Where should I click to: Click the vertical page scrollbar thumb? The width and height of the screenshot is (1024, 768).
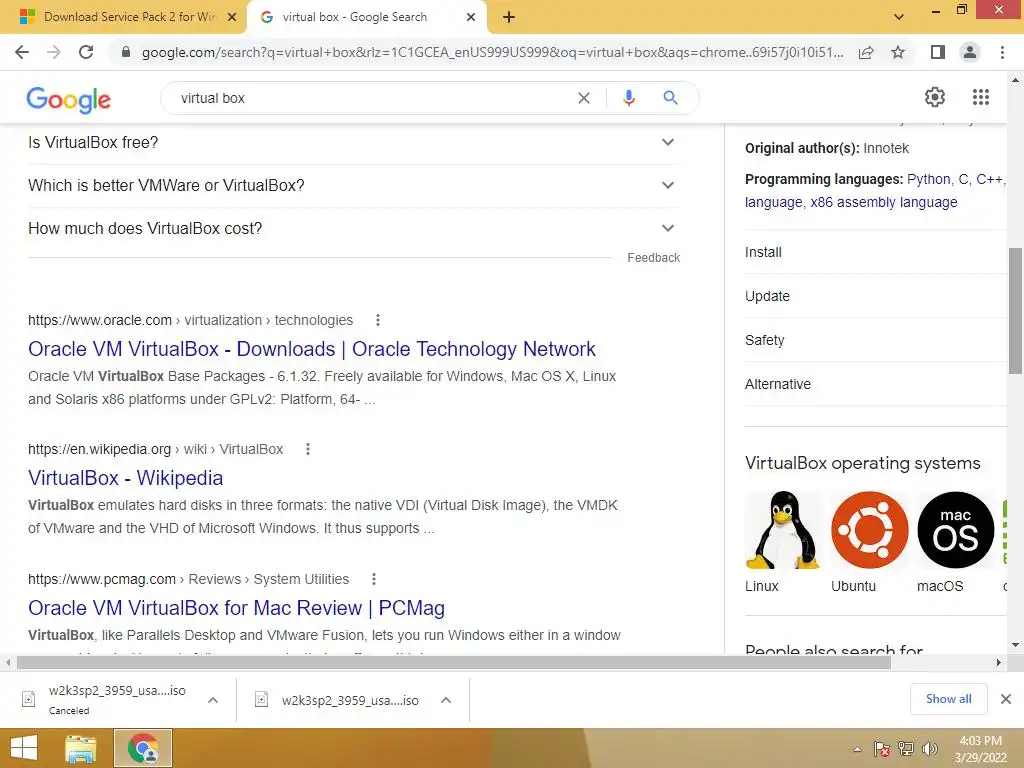pos(1015,310)
